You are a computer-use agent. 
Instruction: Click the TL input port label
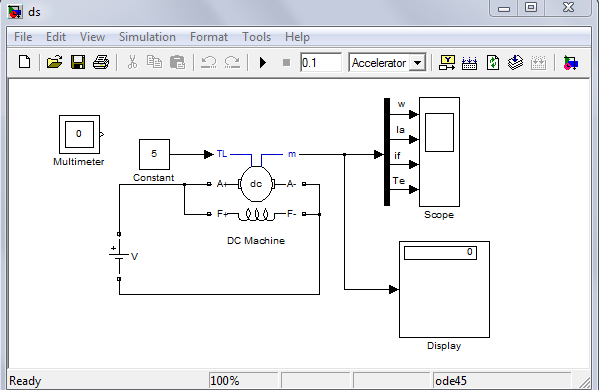tap(222, 154)
